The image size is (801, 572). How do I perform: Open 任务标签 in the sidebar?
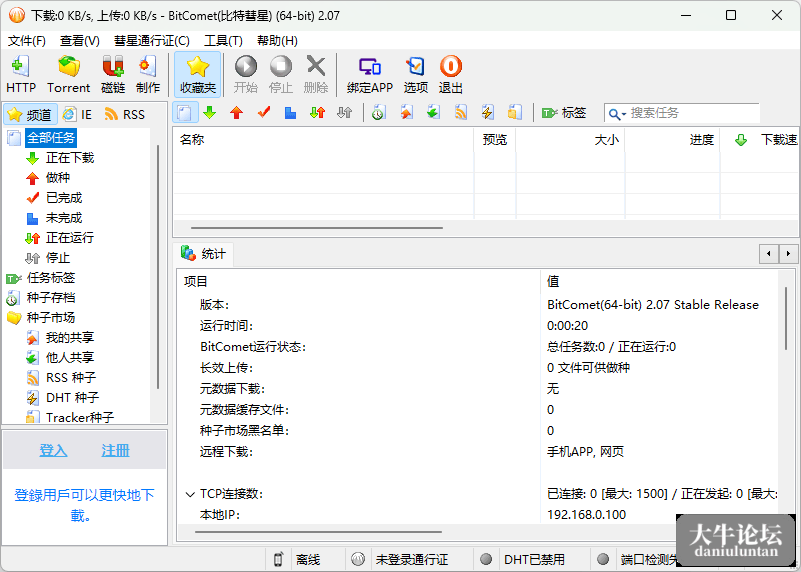[51, 278]
